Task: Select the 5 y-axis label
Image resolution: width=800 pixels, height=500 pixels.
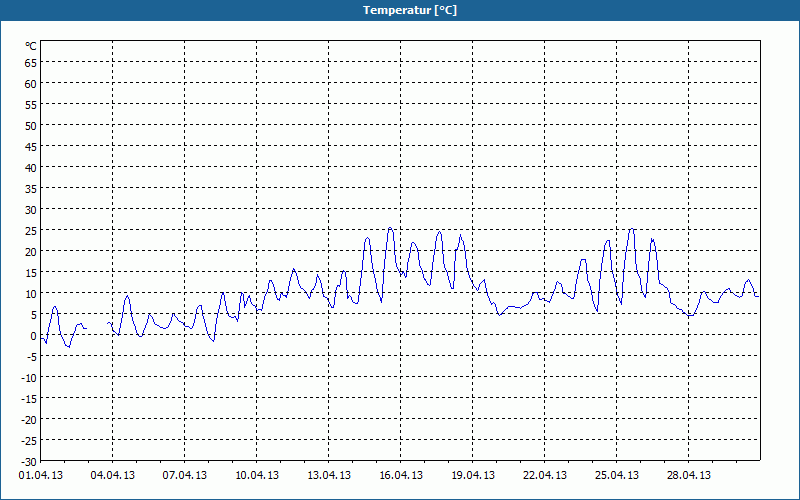Action: click(34, 315)
